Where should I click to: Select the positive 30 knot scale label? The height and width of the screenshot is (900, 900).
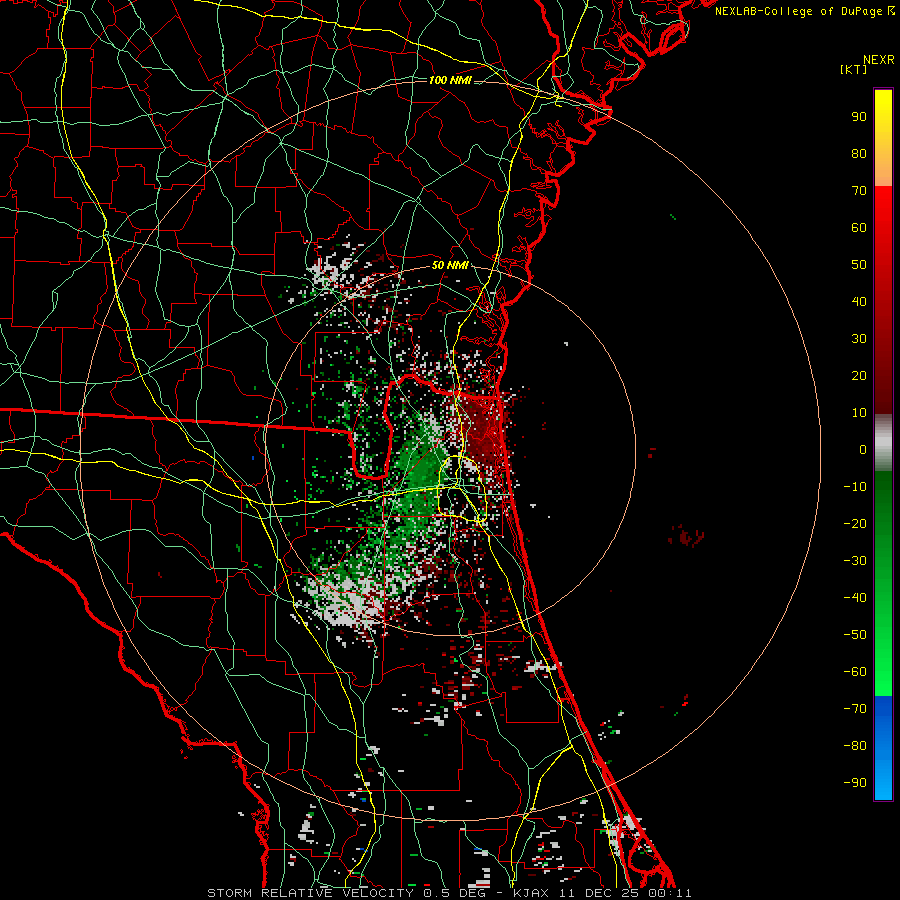pyautogui.click(x=859, y=339)
